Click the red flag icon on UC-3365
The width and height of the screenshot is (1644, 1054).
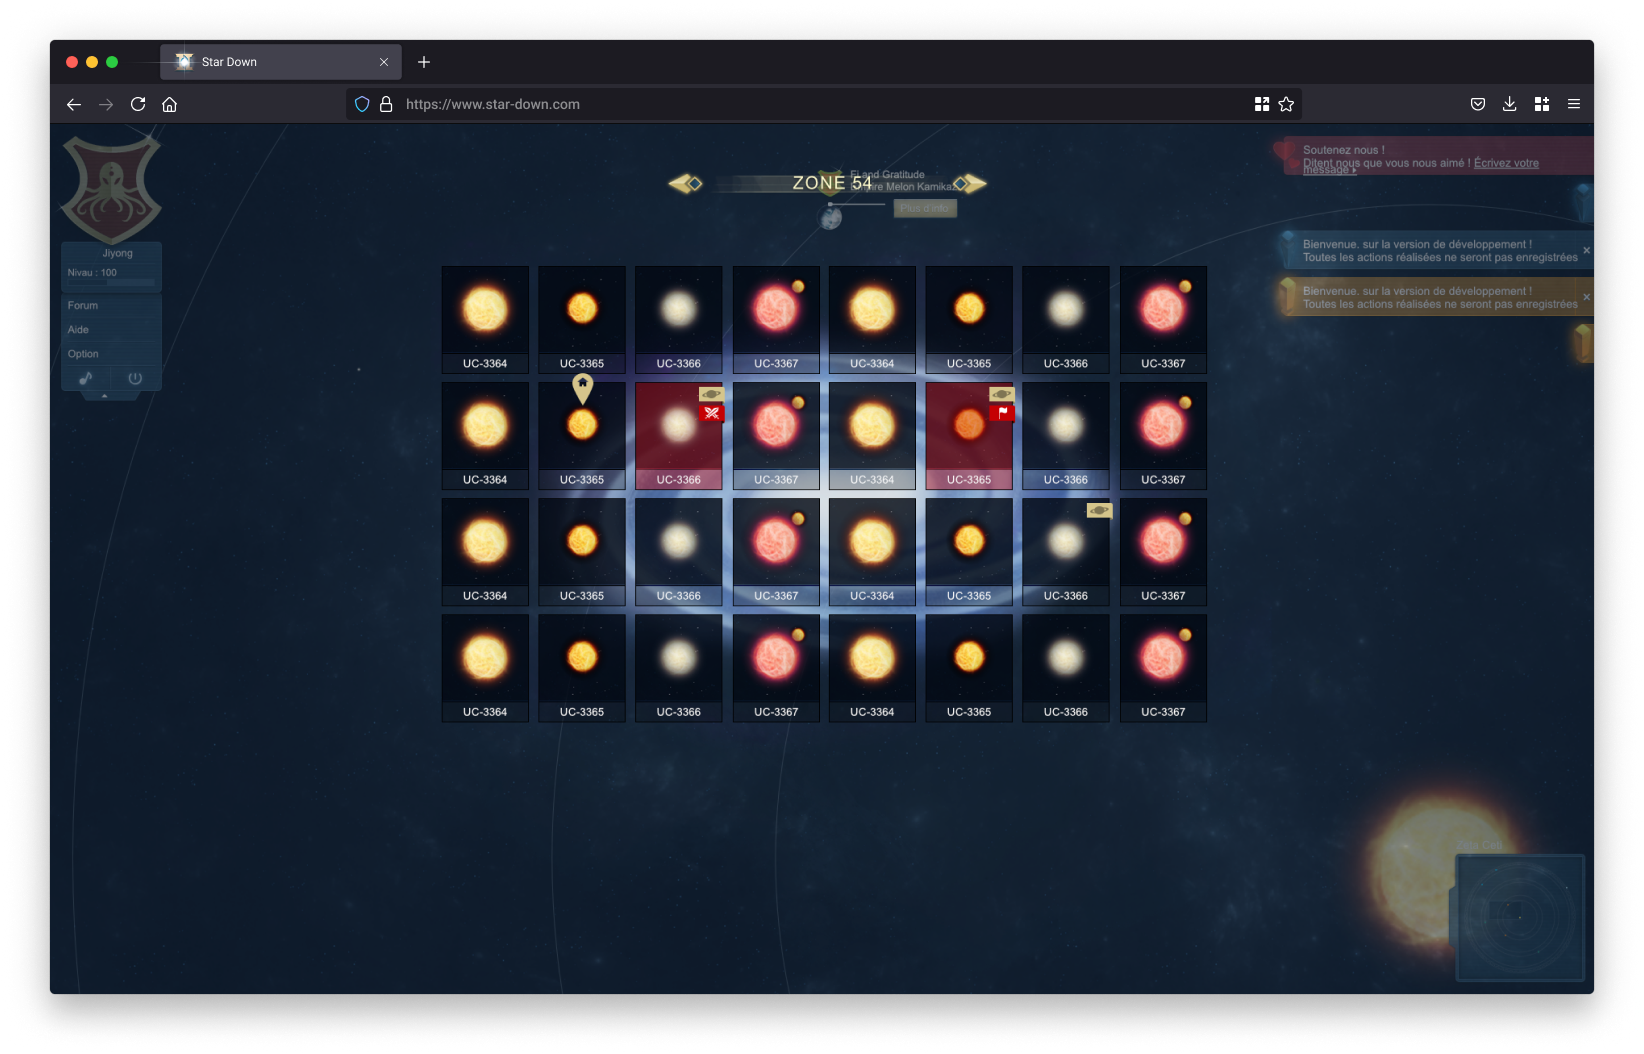tap(1002, 413)
